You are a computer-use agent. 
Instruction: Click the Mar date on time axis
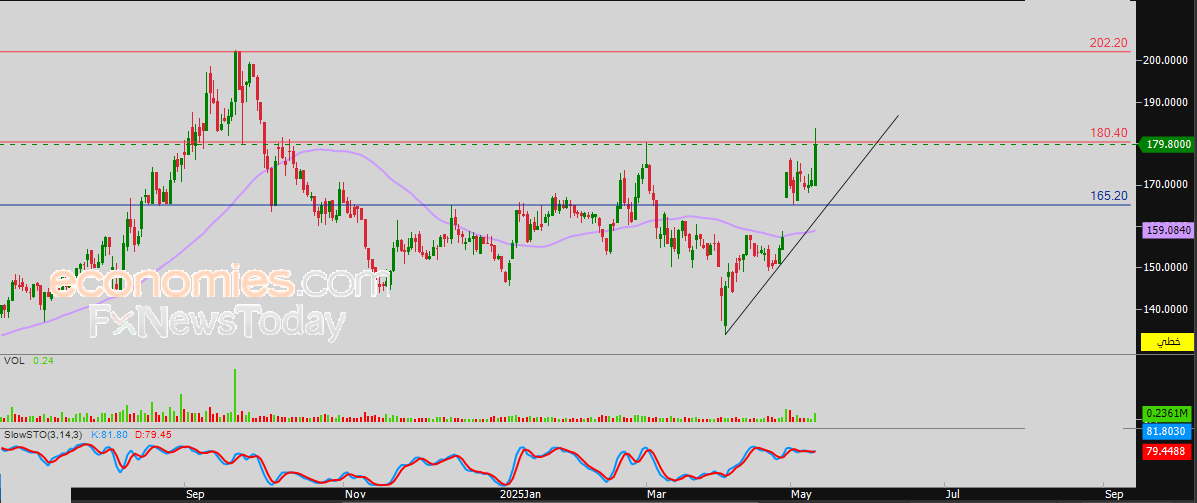tap(657, 495)
